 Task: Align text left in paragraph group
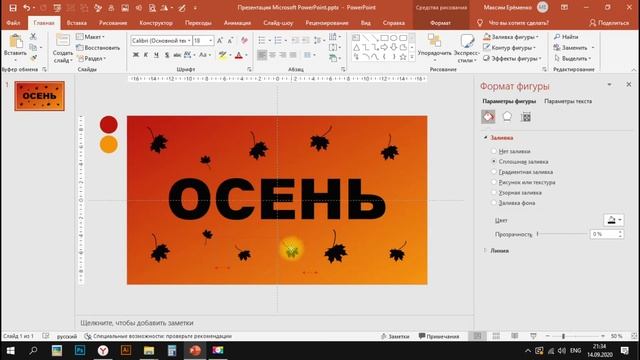[x=262, y=55]
